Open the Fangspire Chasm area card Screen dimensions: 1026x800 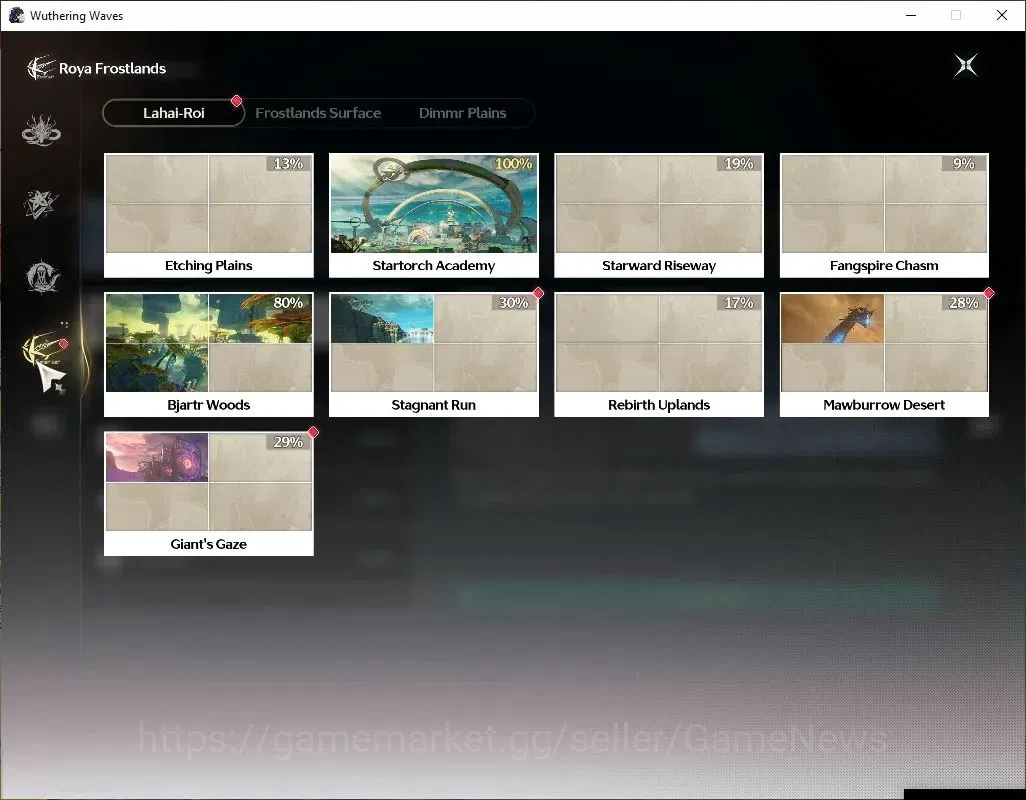(x=884, y=215)
